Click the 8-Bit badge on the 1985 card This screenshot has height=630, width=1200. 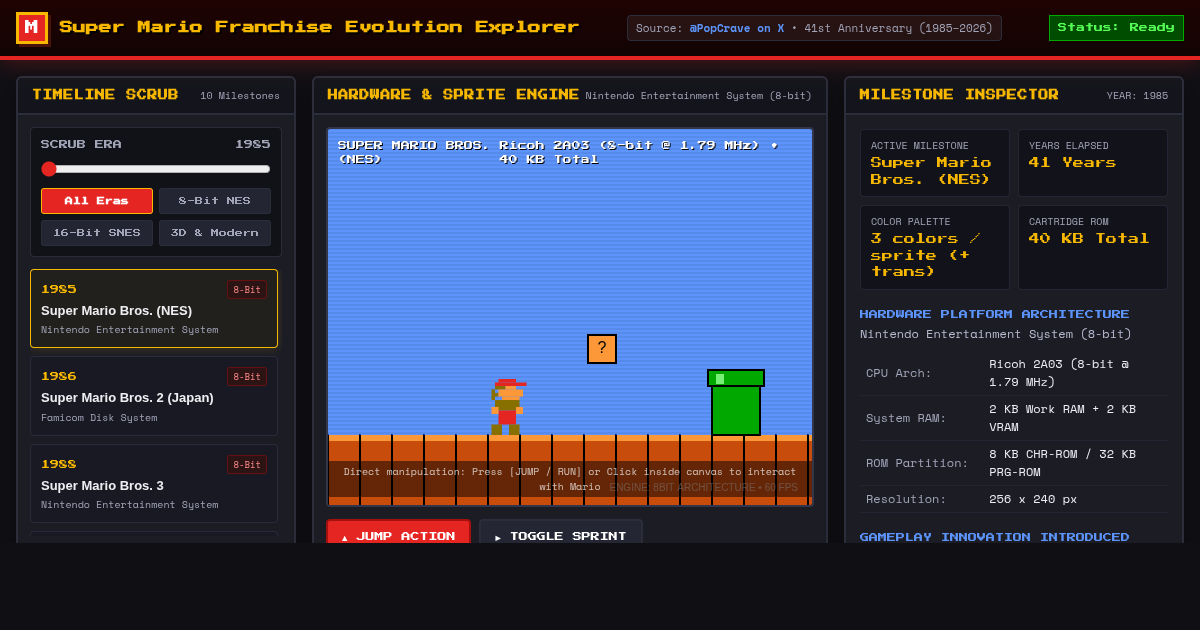(x=247, y=290)
